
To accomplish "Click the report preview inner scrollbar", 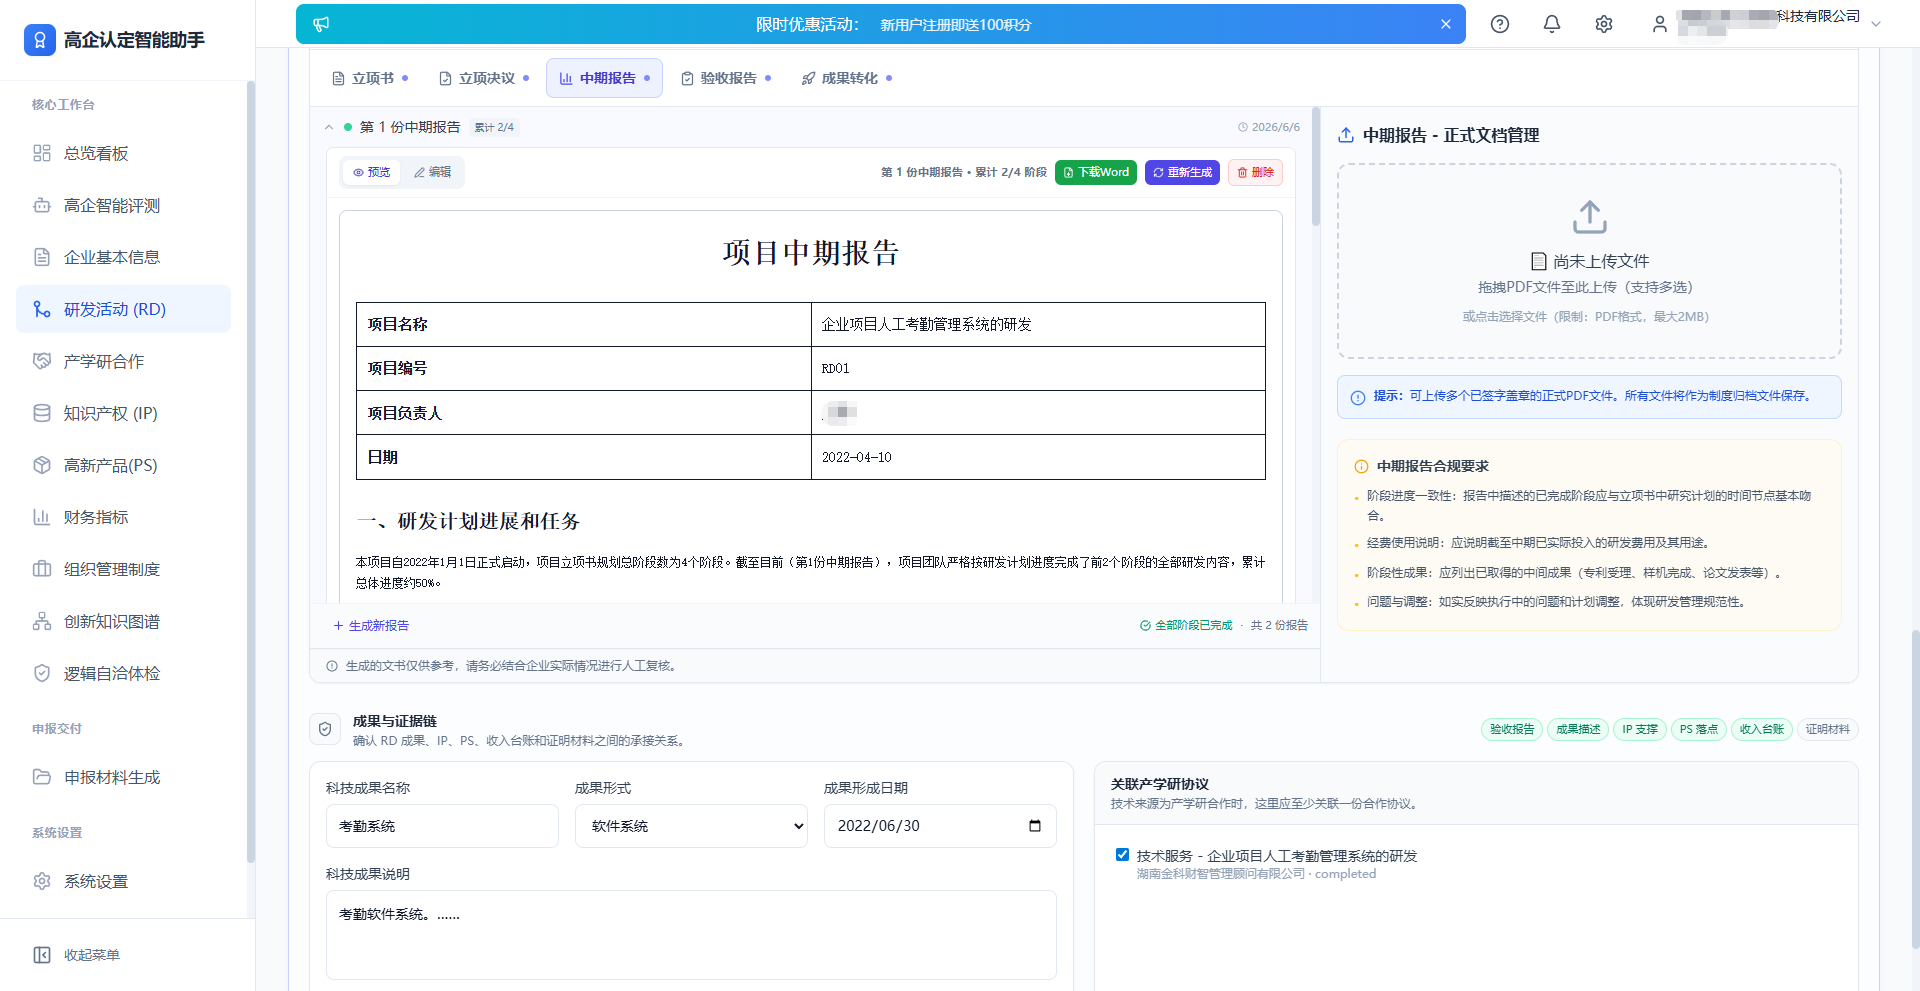I will tap(1316, 167).
